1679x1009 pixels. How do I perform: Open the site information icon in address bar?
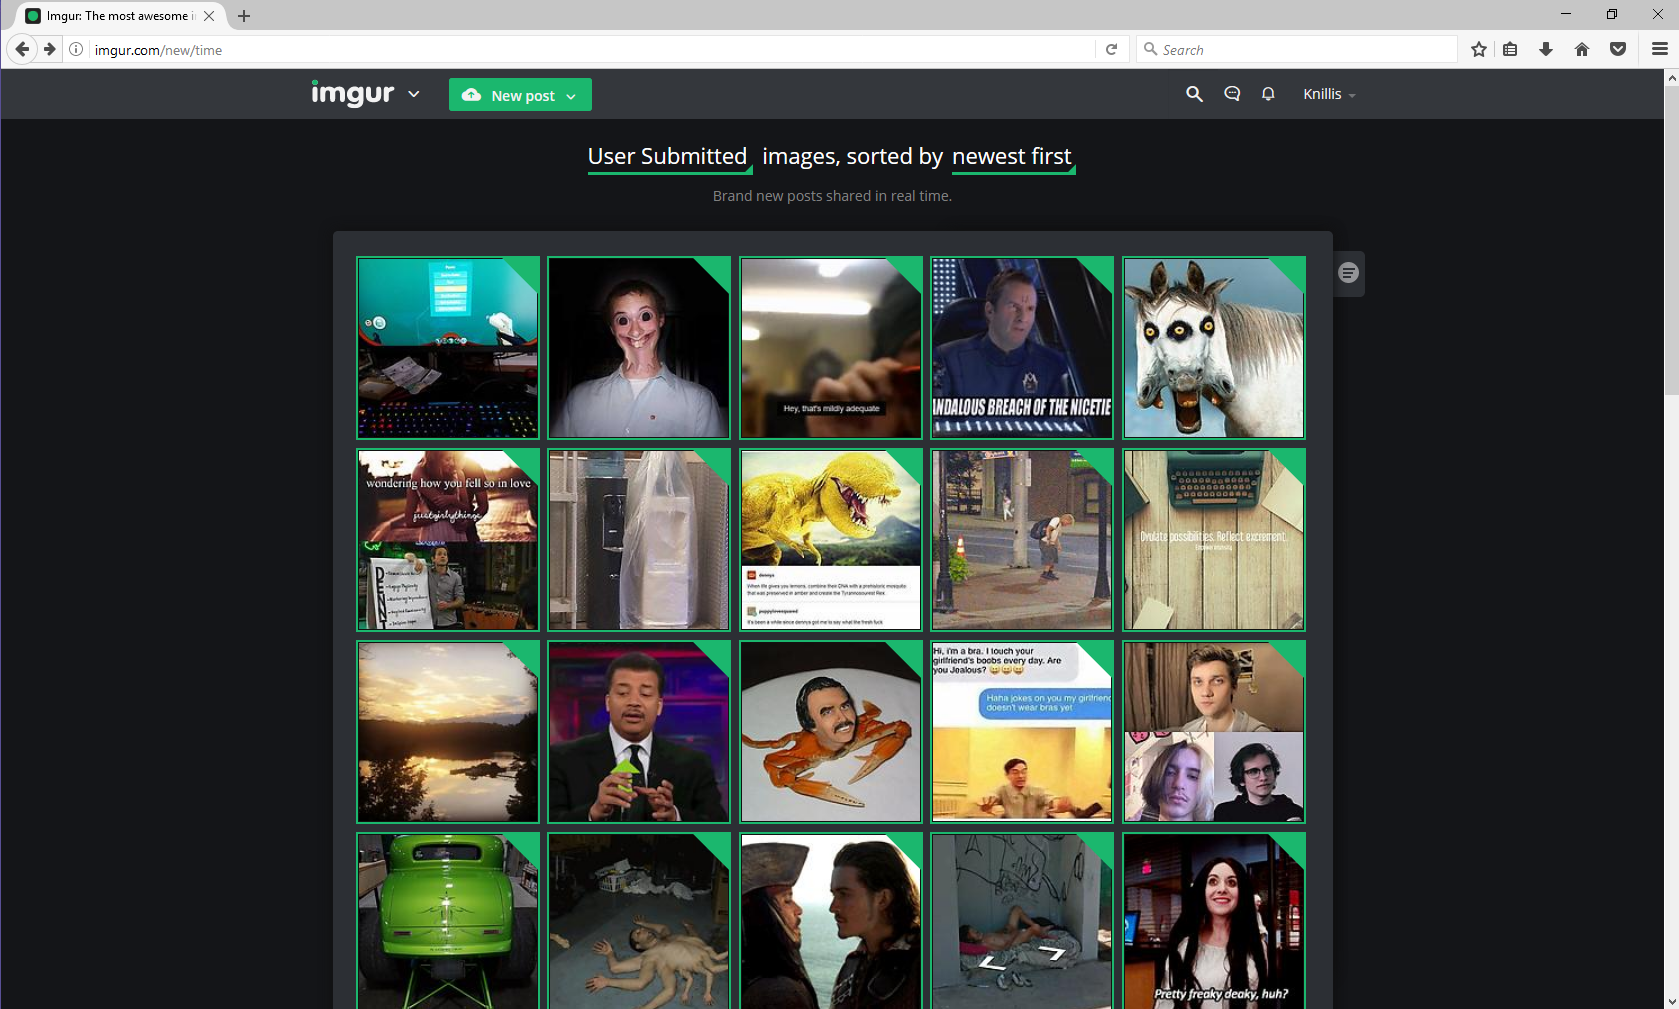[76, 49]
